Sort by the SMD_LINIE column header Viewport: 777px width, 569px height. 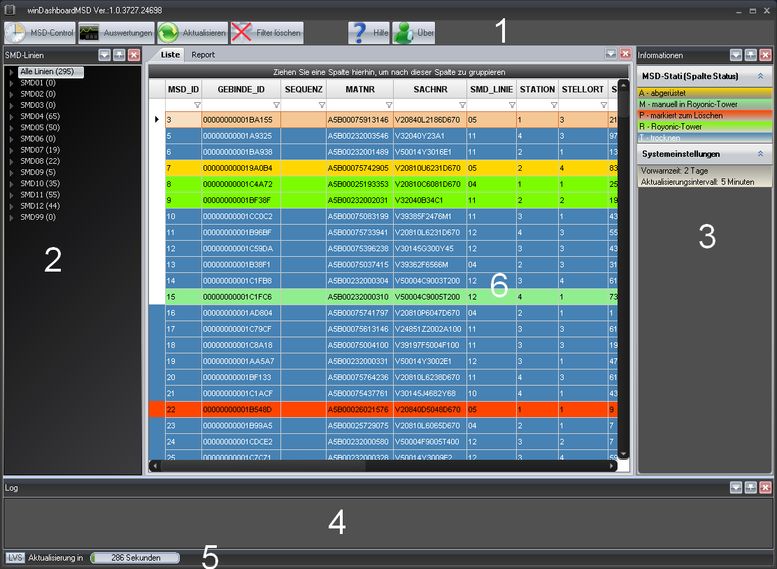tap(491, 90)
